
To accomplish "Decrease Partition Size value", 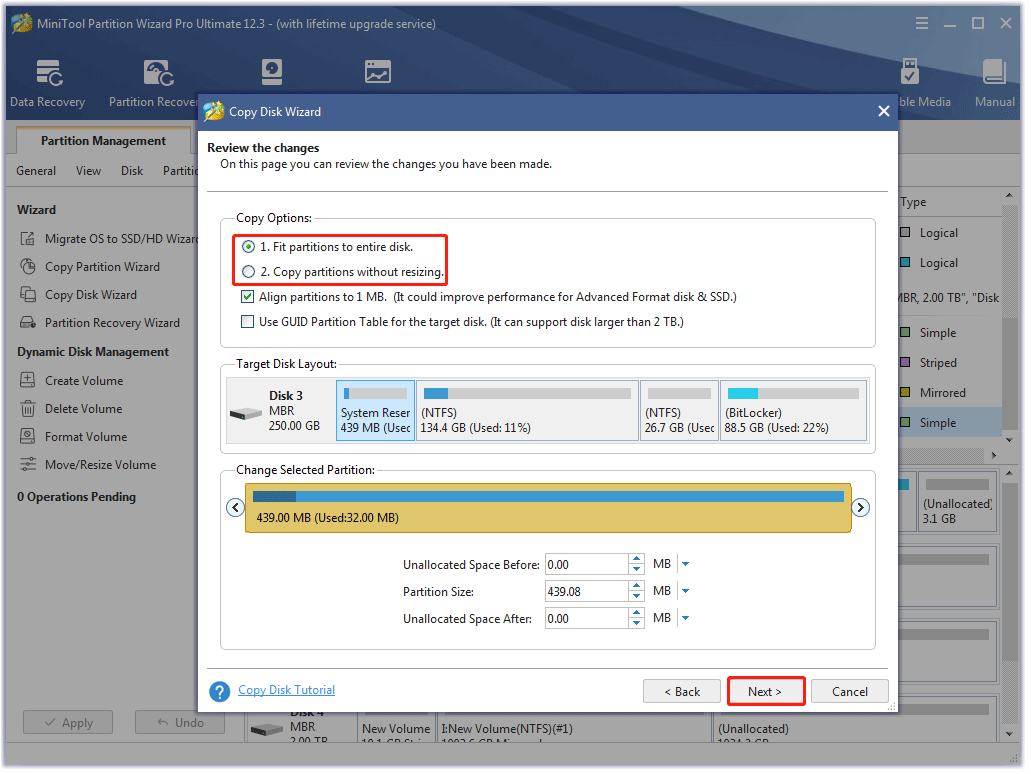I will [x=636, y=596].
